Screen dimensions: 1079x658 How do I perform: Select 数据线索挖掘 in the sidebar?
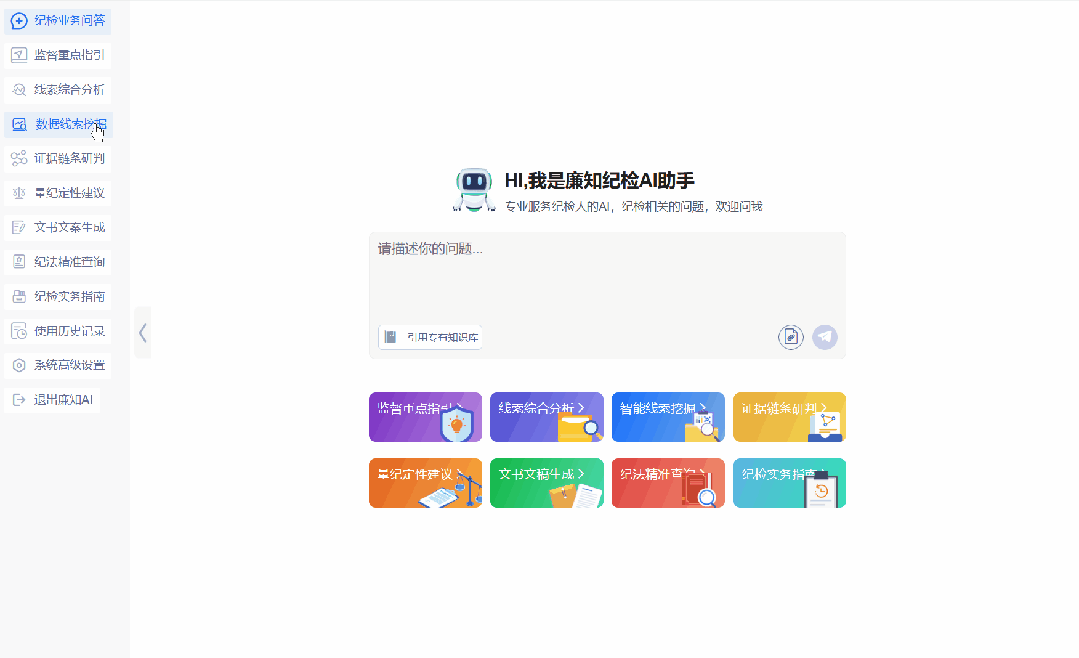click(58, 125)
